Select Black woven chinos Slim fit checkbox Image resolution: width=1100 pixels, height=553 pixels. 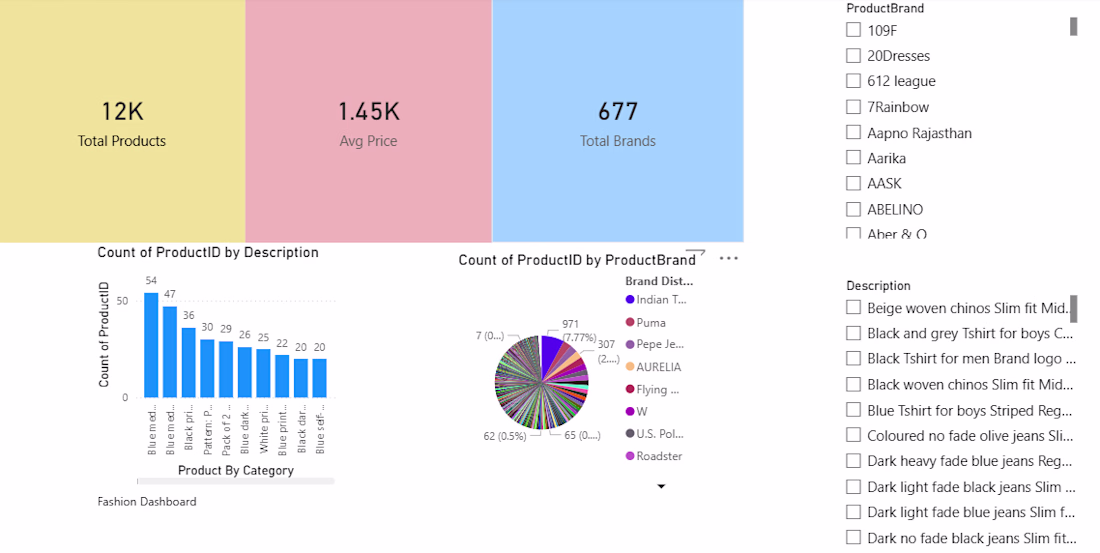853,384
